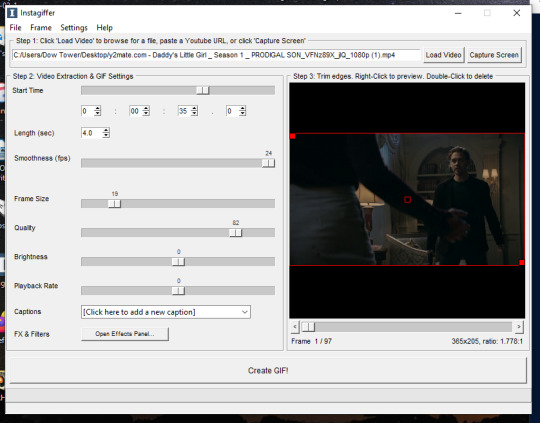Click the '365x205, ratio: 1.778:1' text
The height and width of the screenshot is (423, 540).
click(487, 341)
